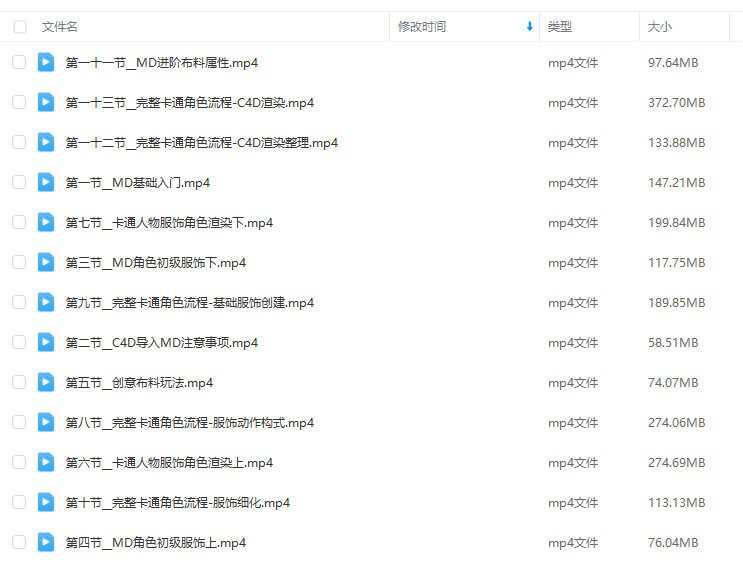Check the box for 第六节 角色渲染上.mp4
Image resolution: width=743 pixels, height=582 pixels.
coord(19,462)
